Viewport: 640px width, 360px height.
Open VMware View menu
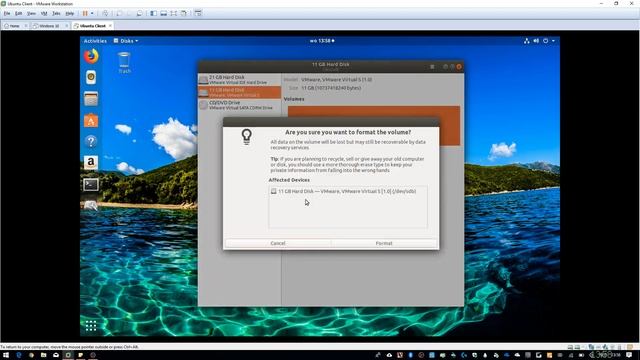coord(31,13)
